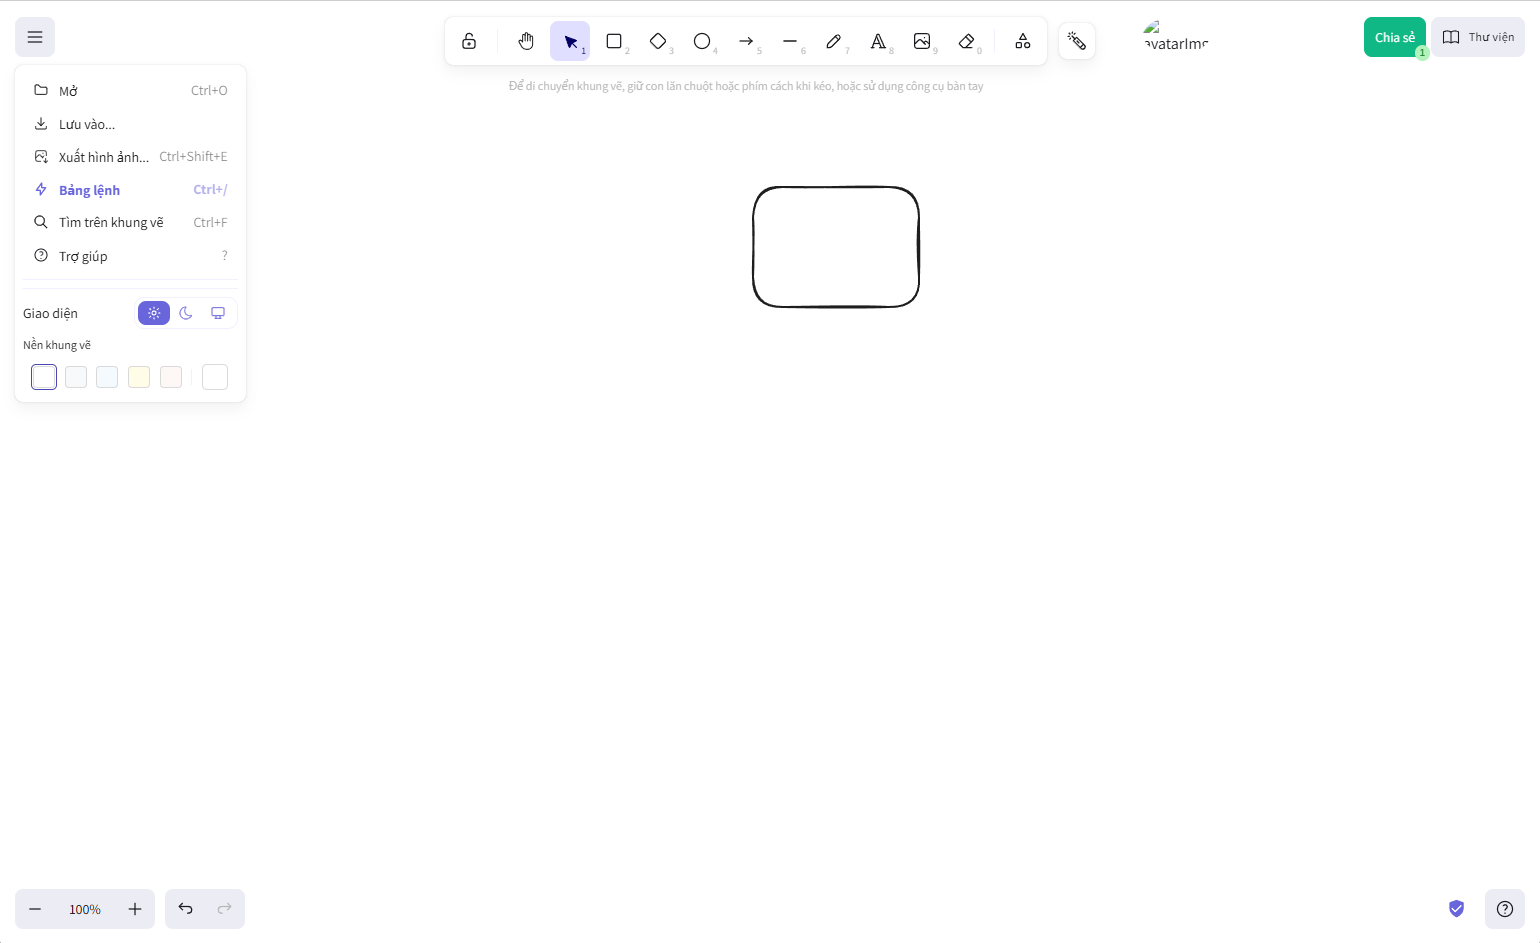Open the extra shapes tool menu
The height and width of the screenshot is (943, 1540).
[x=1022, y=41]
